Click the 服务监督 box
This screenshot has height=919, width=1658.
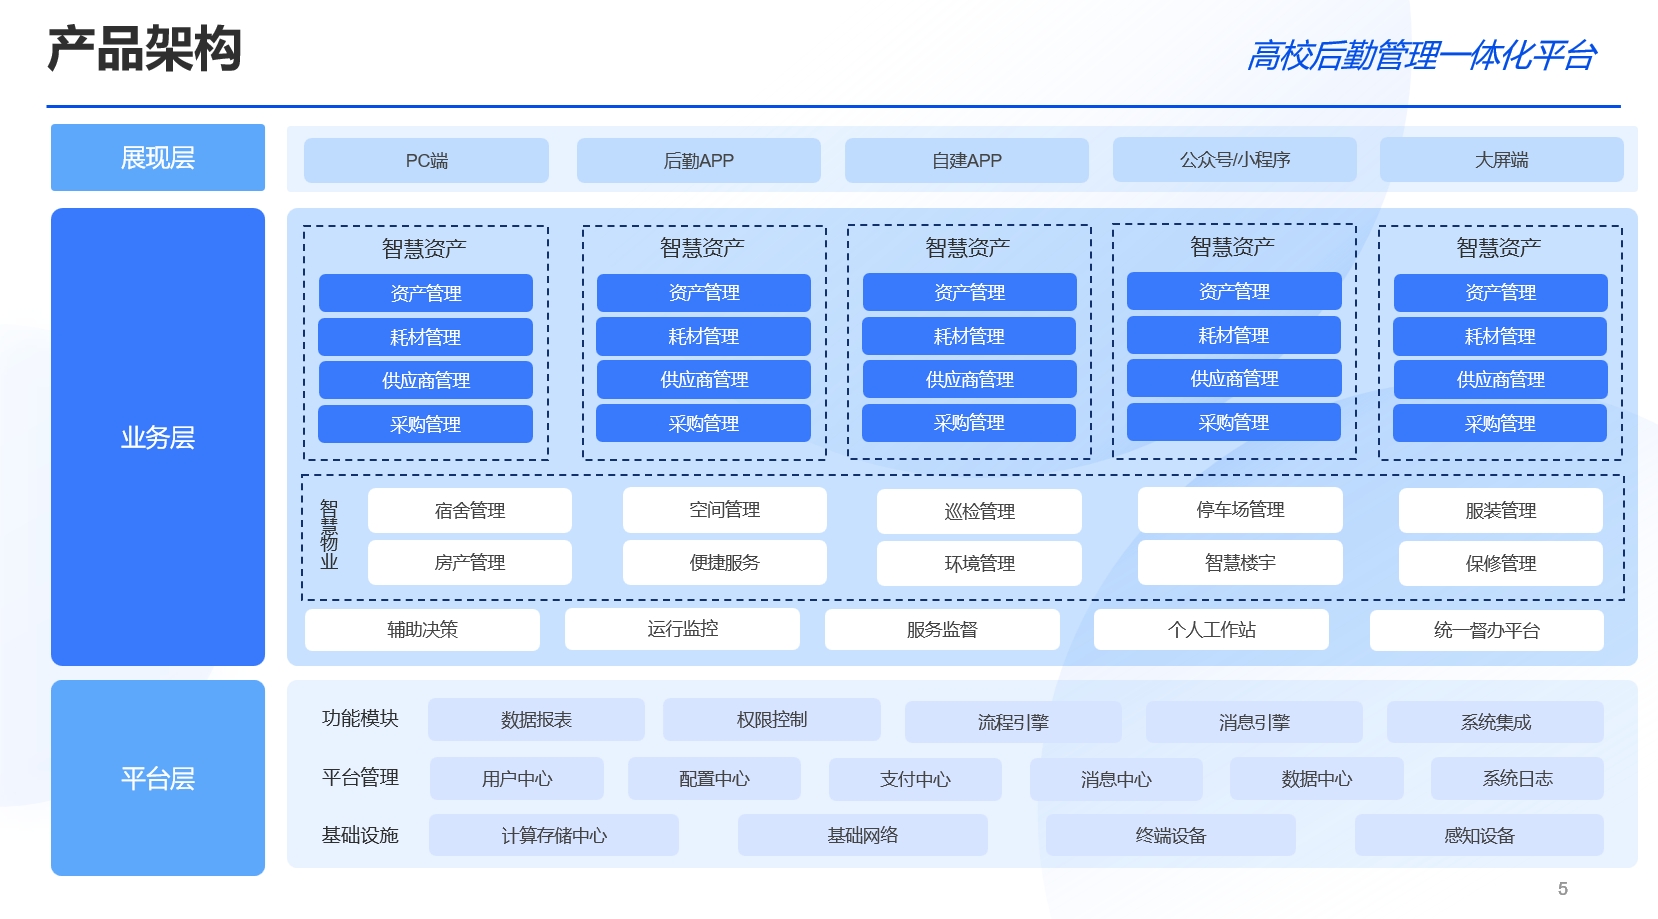pyautogui.click(x=942, y=630)
